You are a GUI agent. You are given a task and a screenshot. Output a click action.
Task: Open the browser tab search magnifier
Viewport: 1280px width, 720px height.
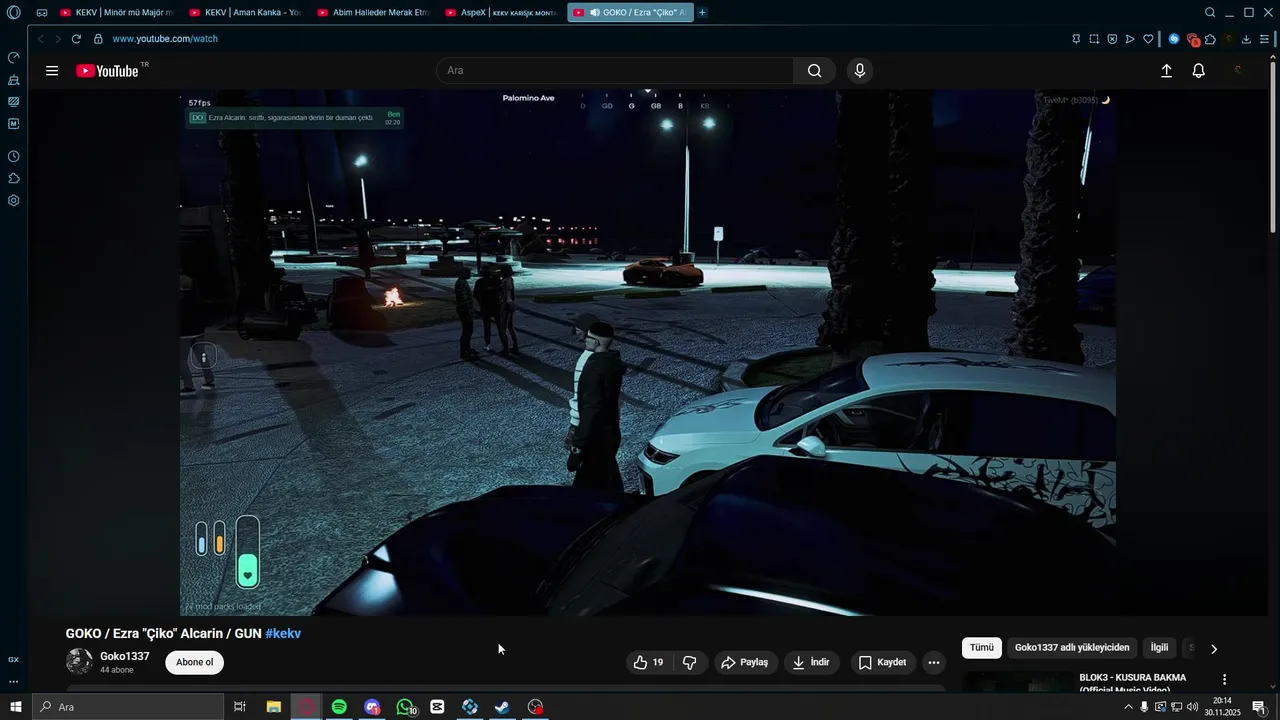[1210, 13]
